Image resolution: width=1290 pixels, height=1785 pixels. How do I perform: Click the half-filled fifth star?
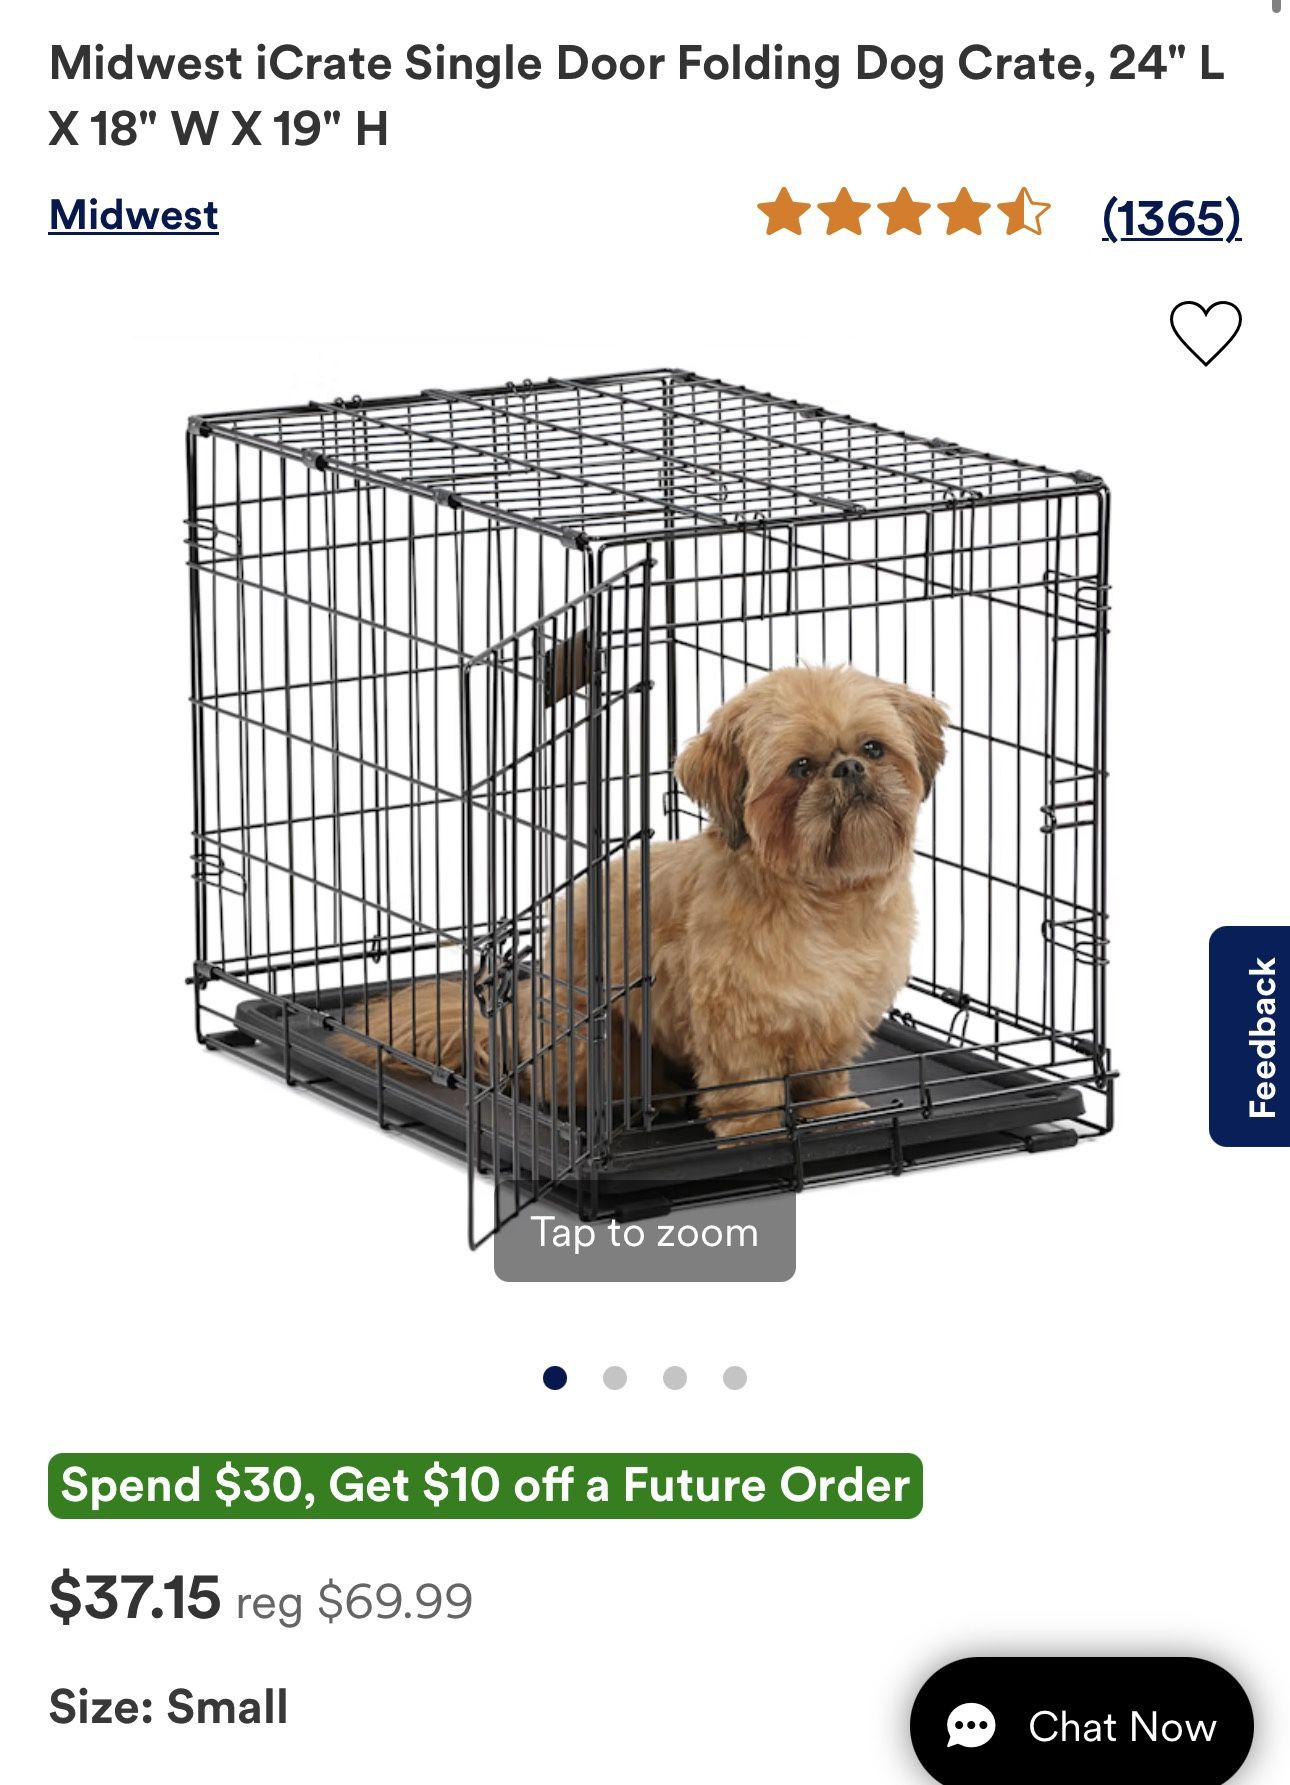pyautogui.click(x=1024, y=212)
